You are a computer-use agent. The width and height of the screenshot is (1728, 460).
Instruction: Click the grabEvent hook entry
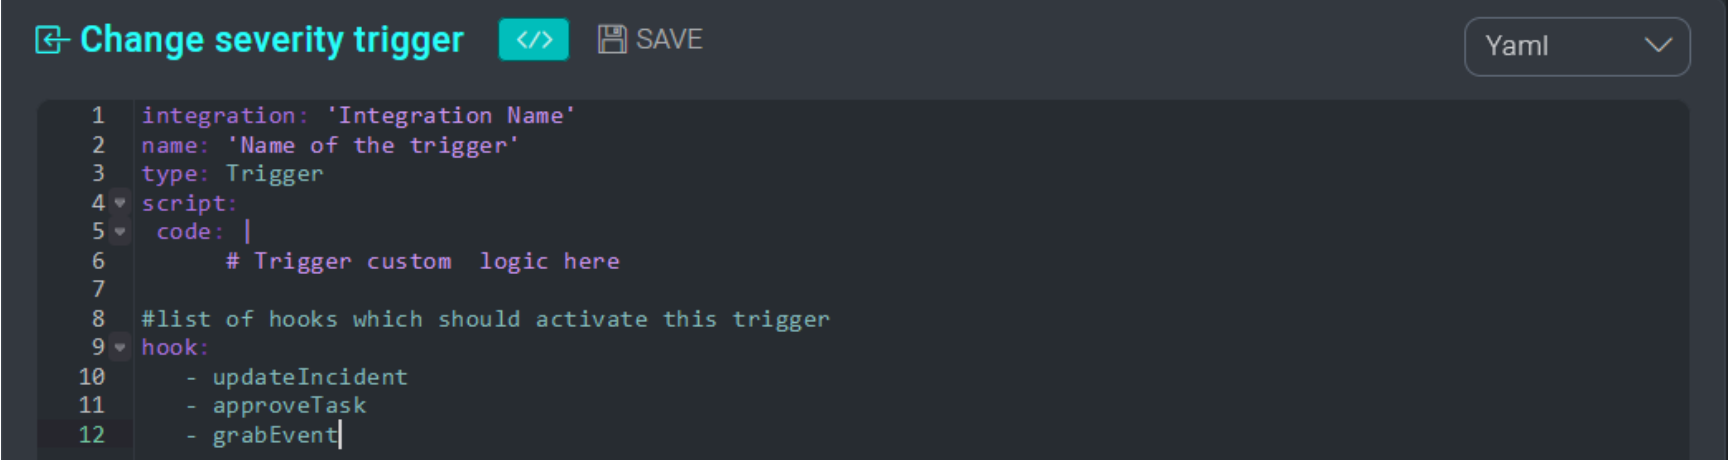(274, 435)
